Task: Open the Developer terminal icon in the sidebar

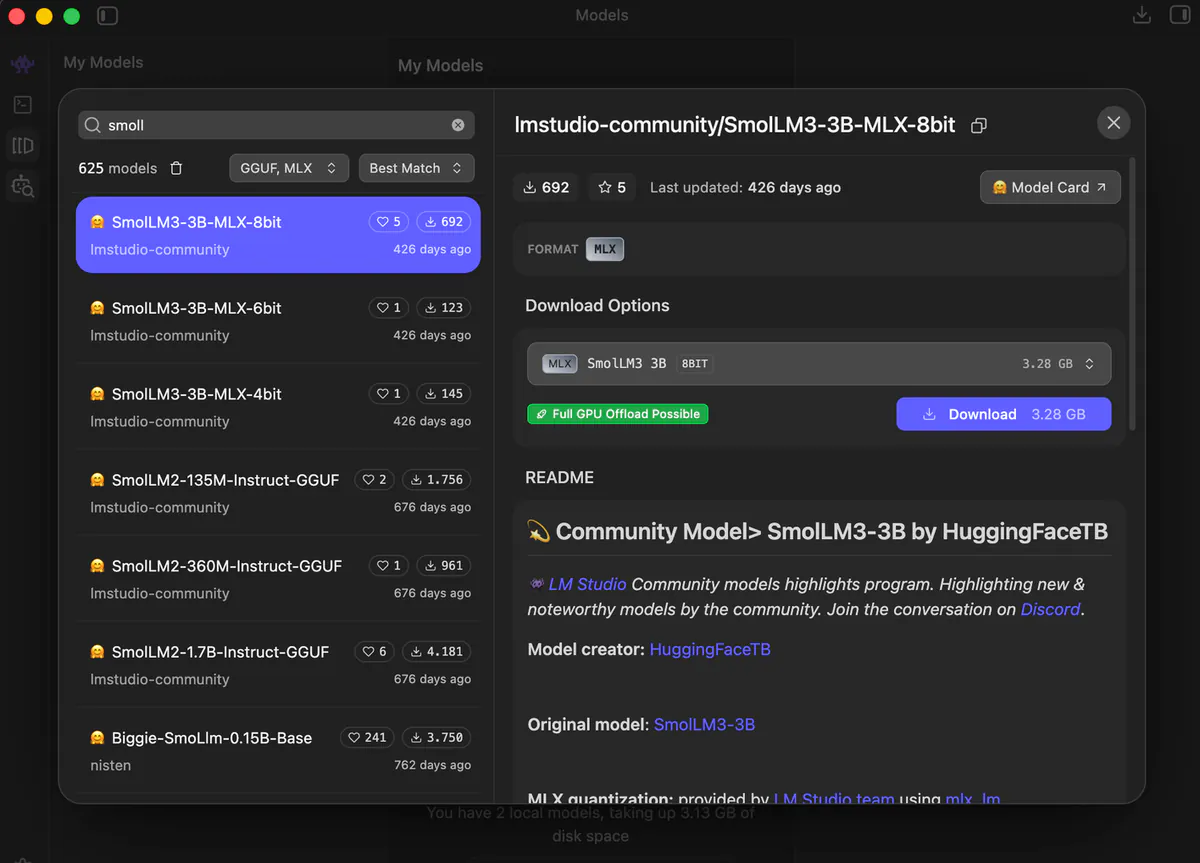Action: [x=22, y=104]
